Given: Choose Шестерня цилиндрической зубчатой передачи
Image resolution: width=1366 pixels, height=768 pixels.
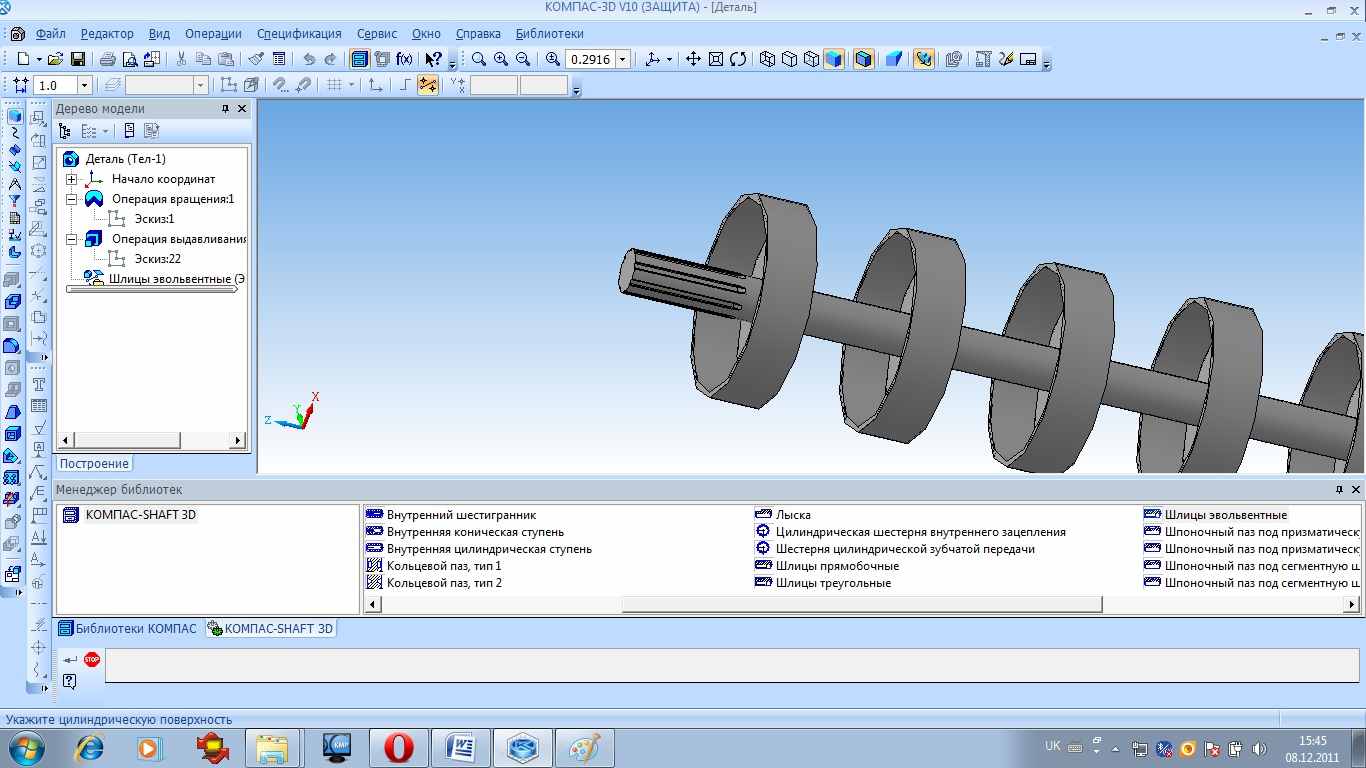Looking at the screenshot, I should [x=905, y=549].
